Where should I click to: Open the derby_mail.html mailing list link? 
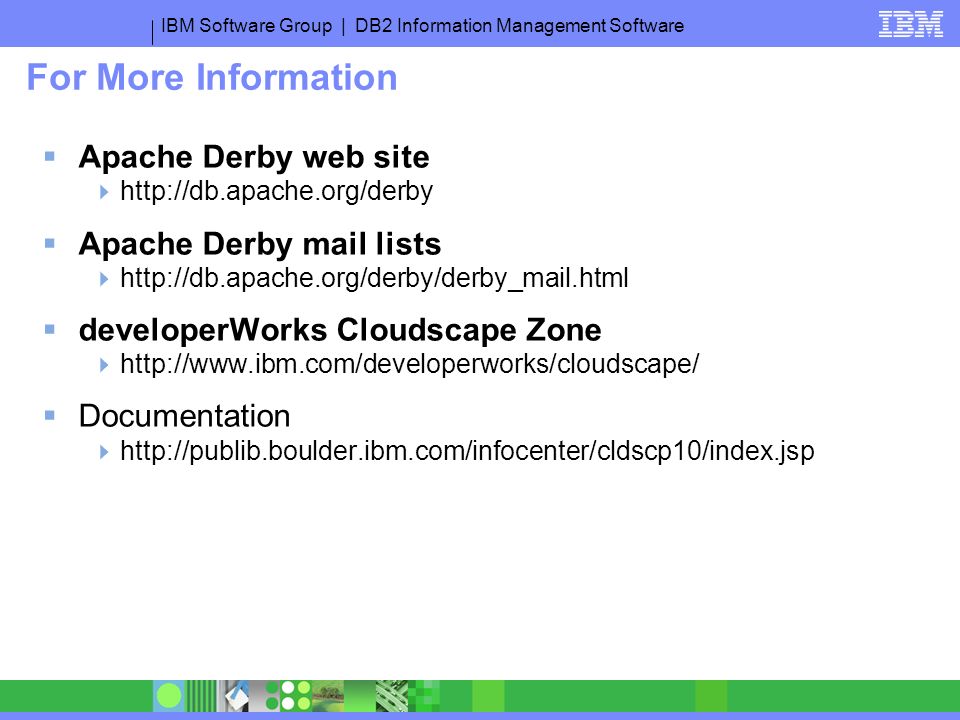374,279
